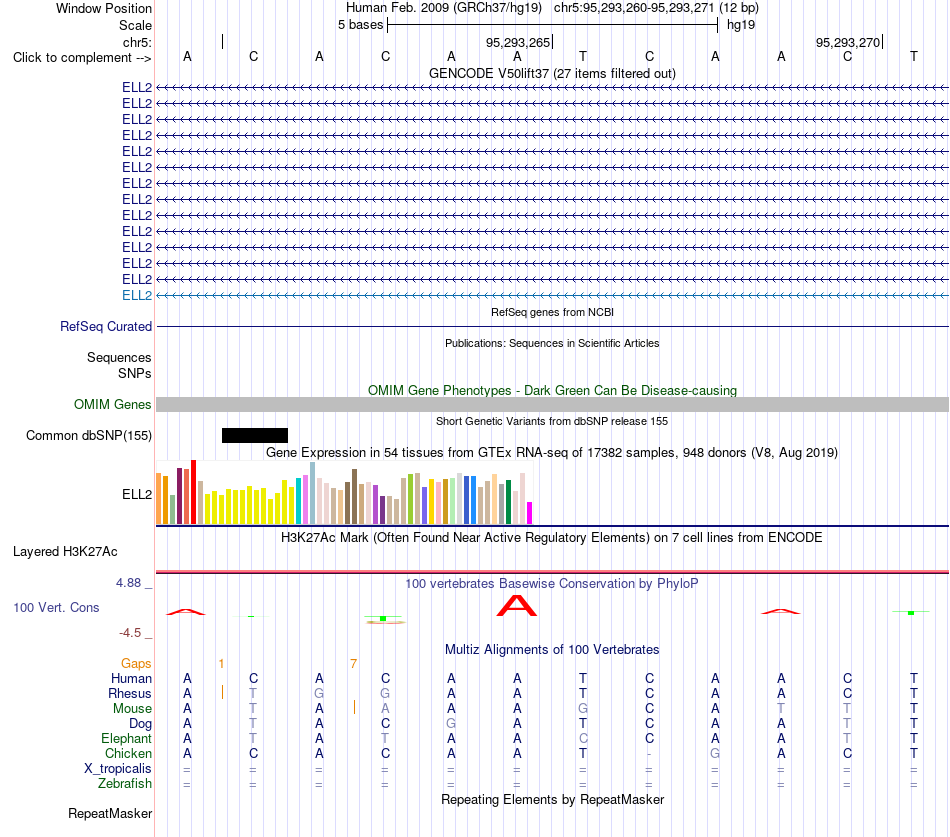Open 'Short Genetic Variants from dbSNP release 155' title
Screen dimensions: 950x837
point(552,421)
